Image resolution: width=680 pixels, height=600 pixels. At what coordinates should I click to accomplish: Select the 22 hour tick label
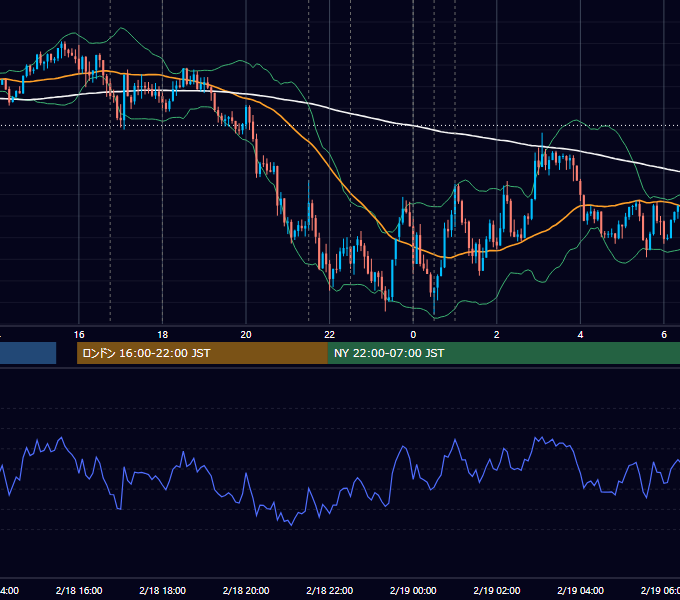[x=330, y=335]
